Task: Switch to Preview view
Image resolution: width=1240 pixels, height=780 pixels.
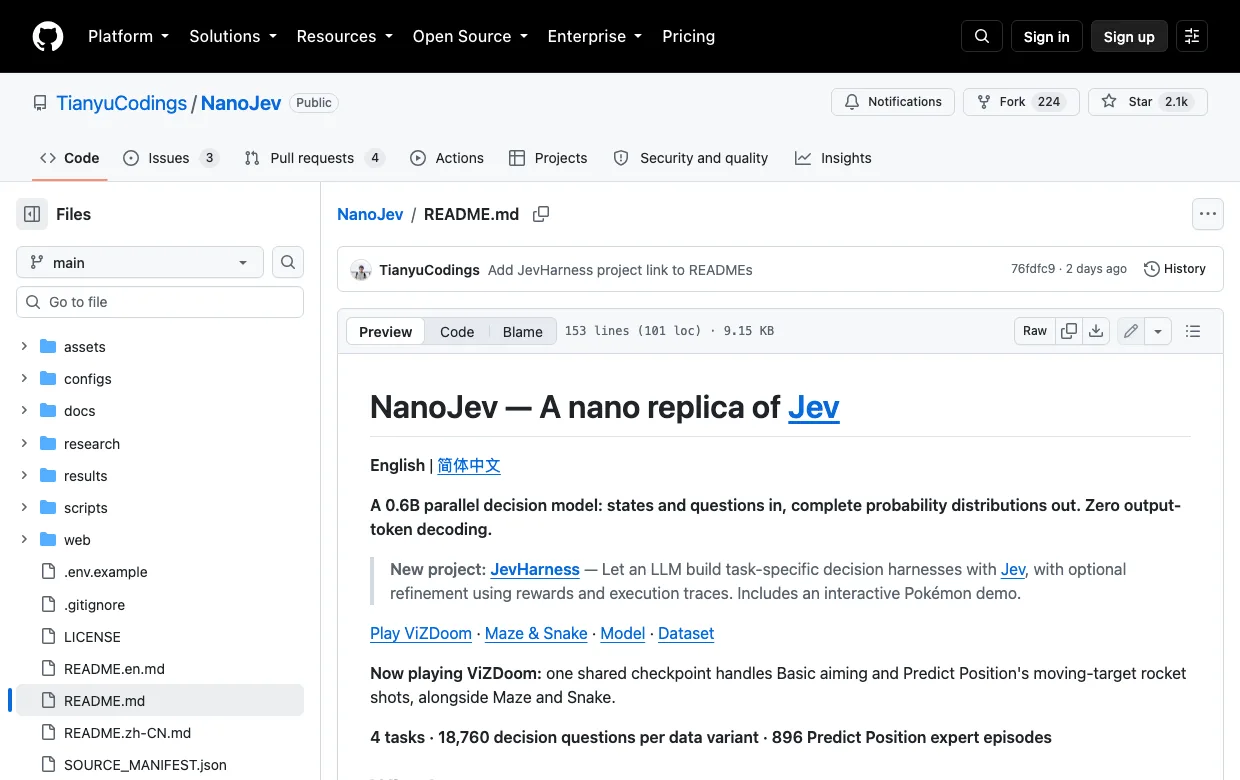Action: coord(385,332)
